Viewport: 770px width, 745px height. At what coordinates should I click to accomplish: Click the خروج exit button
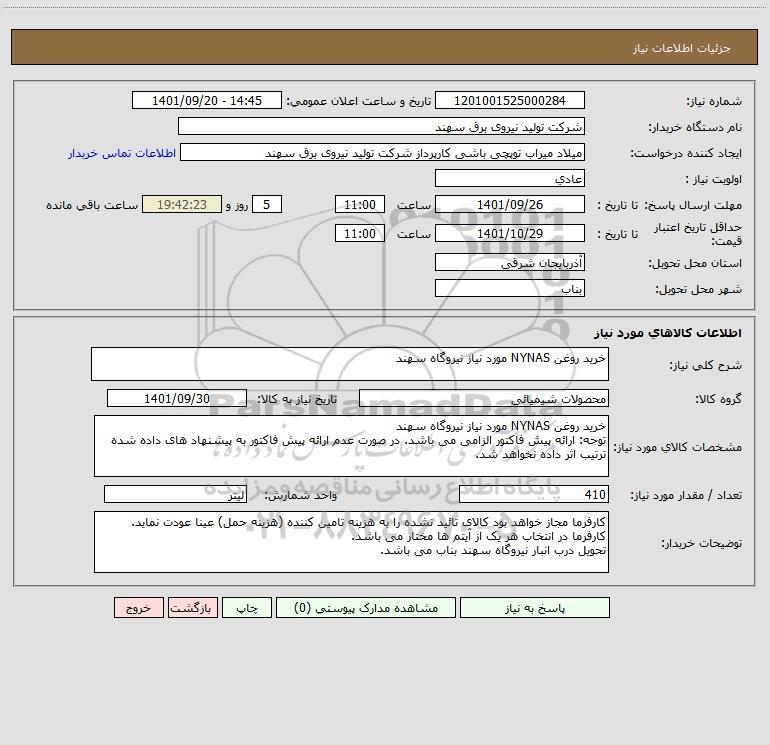pos(138,608)
